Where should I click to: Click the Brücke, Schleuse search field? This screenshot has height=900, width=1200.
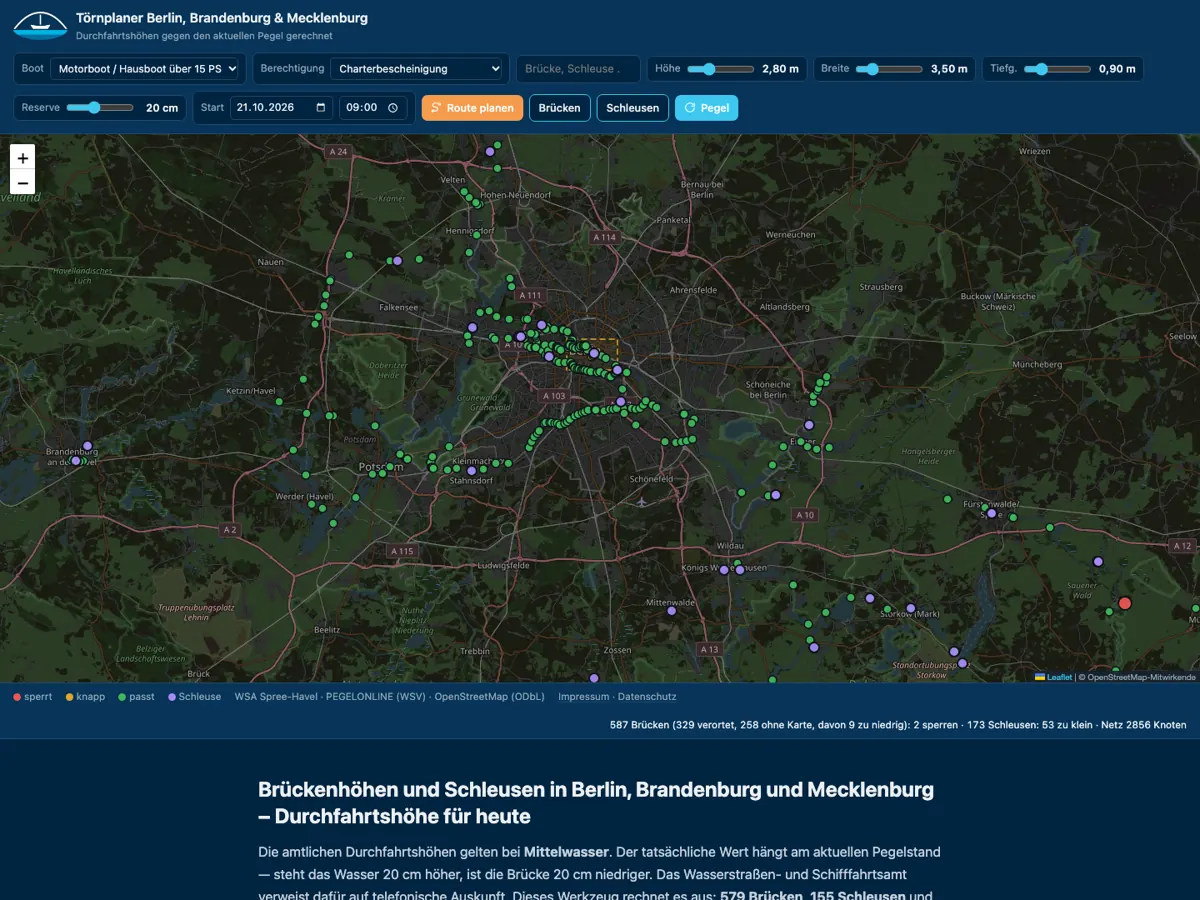(x=579, y=69)
